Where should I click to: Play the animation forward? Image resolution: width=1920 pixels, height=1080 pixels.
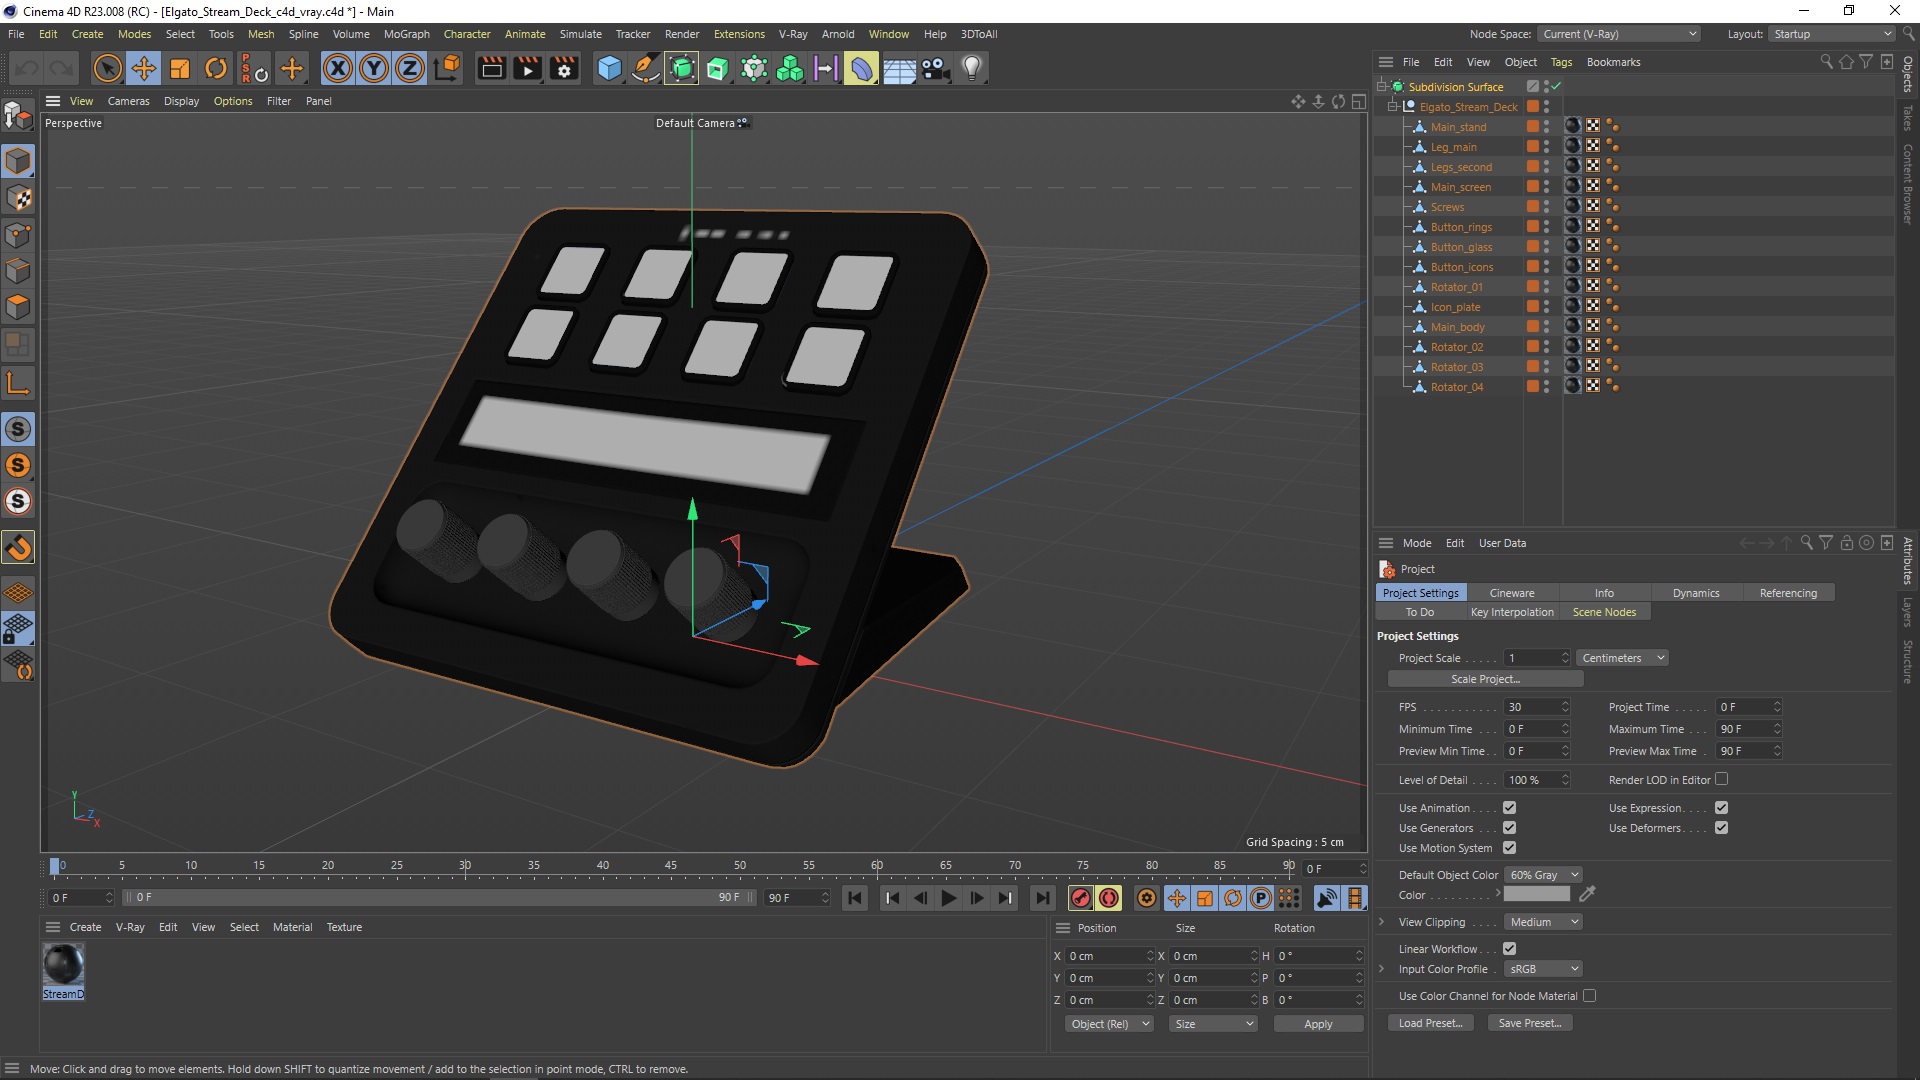pos(949,898)
